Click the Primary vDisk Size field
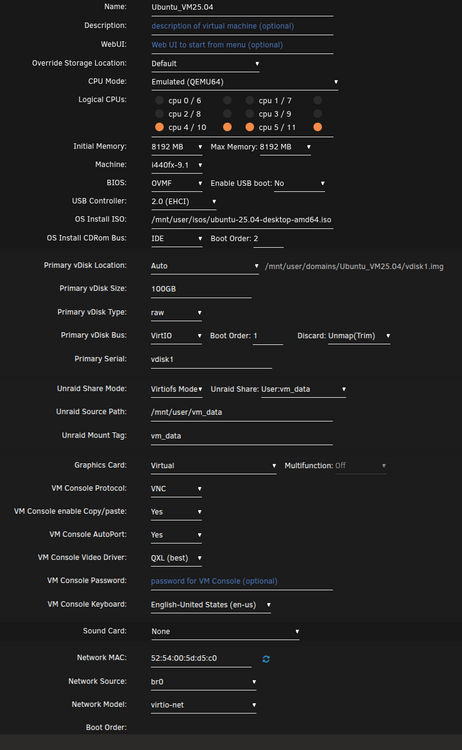 201,289
